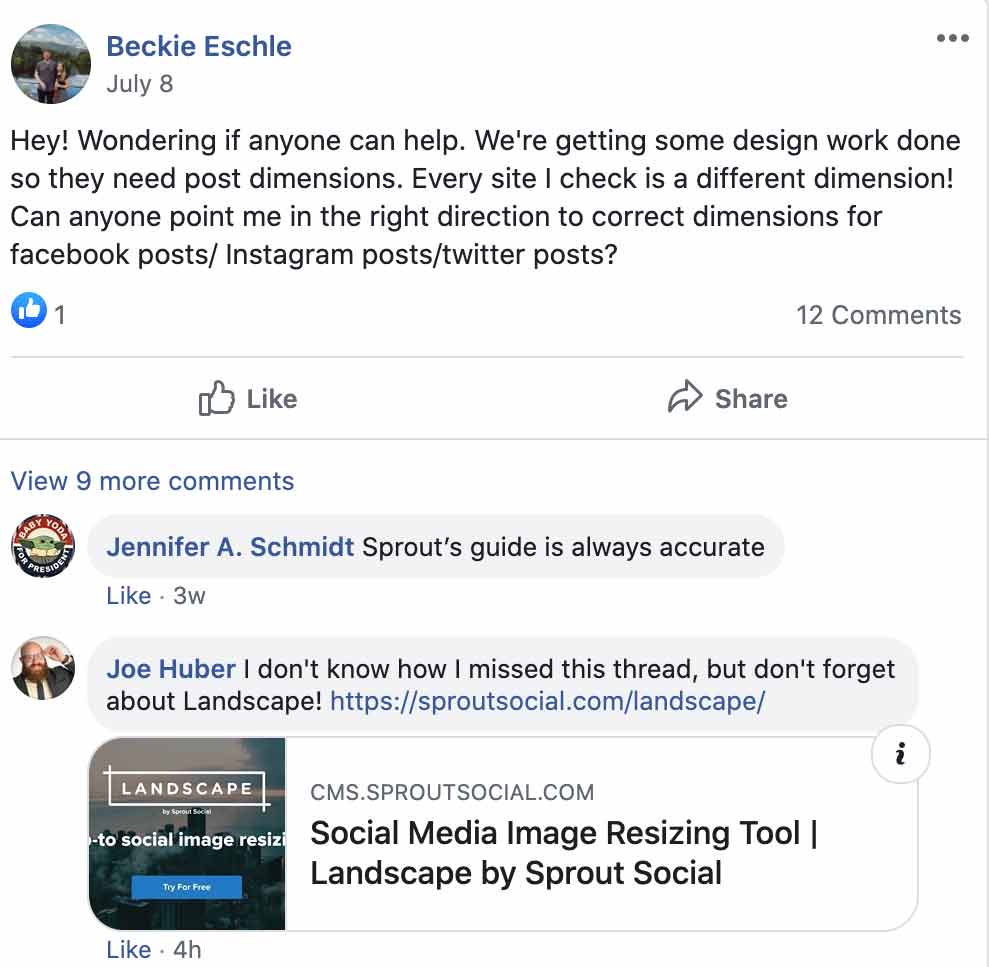Visit Beckie Eschle's profile
The width and height of the screenshot is (989, 967).
coord(198,46)
